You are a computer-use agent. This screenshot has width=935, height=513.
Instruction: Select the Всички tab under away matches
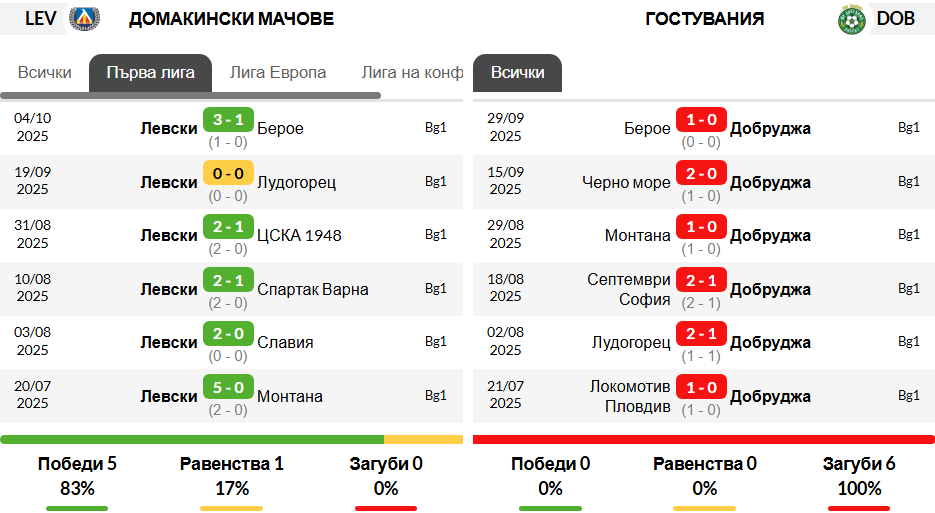518,73
